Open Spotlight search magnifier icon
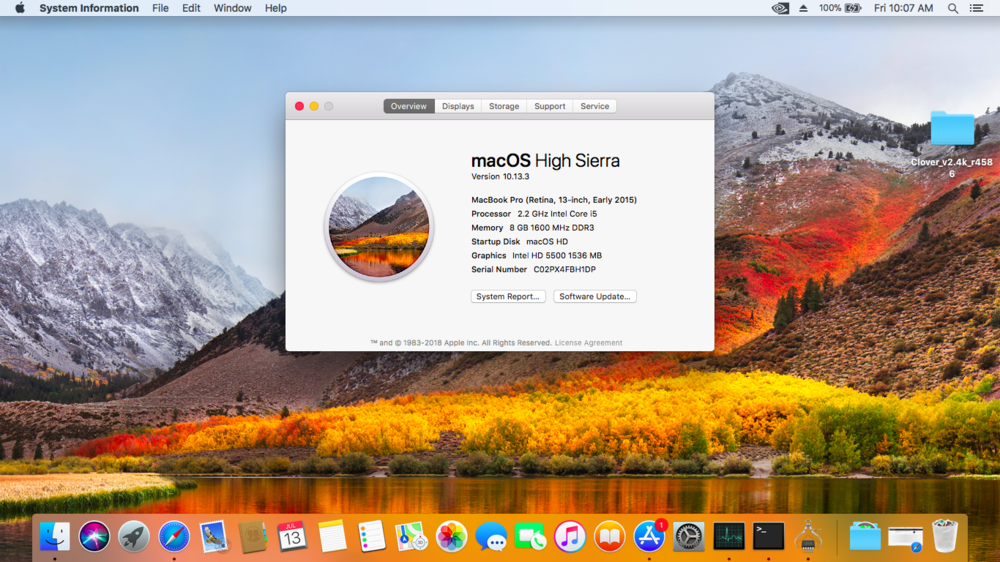Viewport: 1000px width, 562px height. pyautogui.click(x=953, y=8)
